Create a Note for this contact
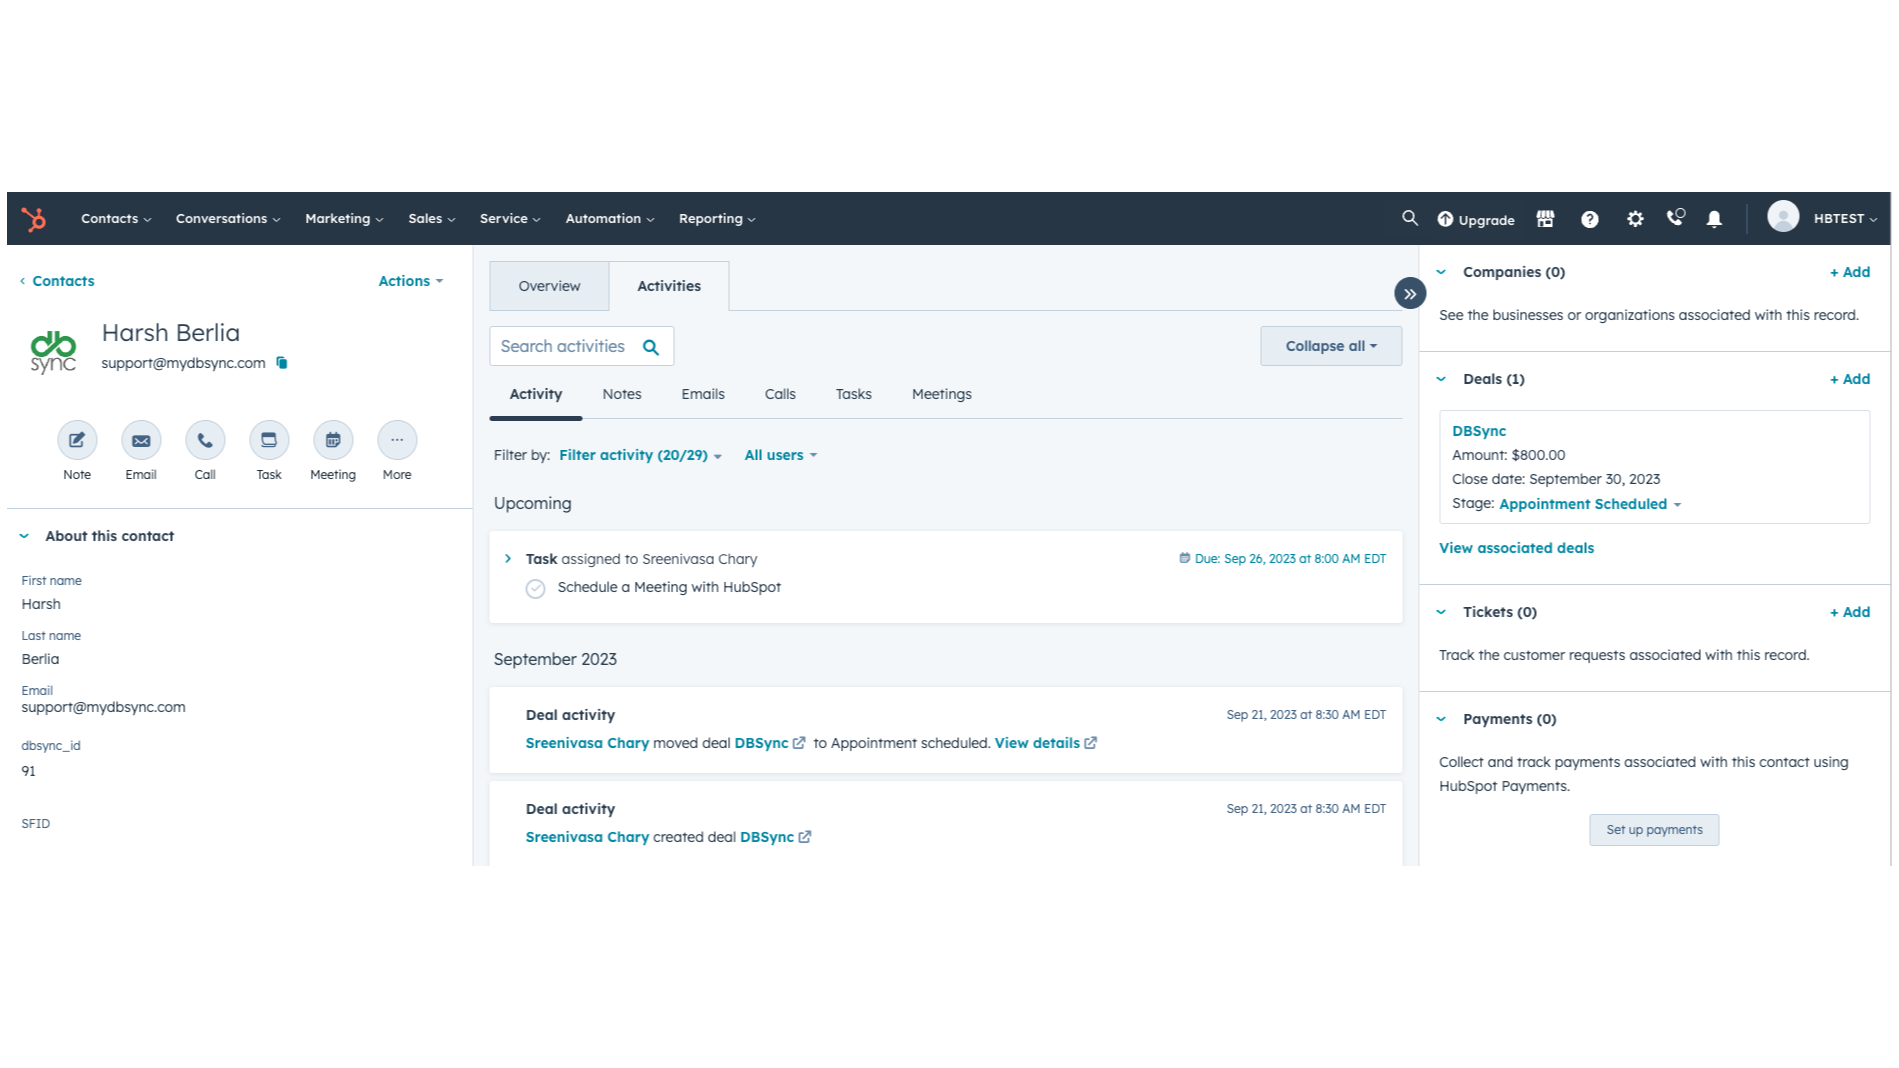Screen dimensions: 1899x1068 pyautogui.click(x=77, y=440)
